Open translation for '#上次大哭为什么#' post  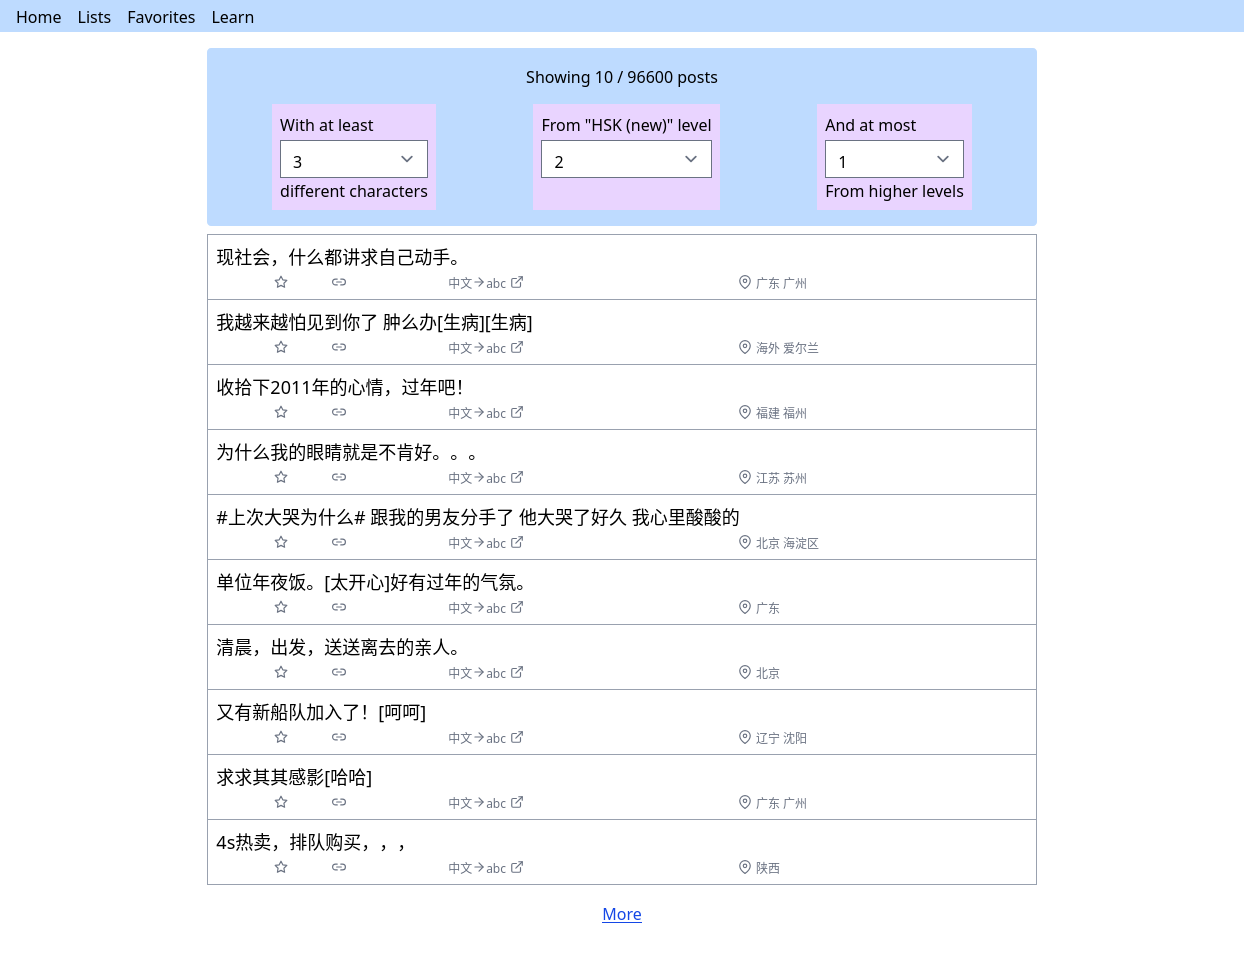pyautogui.click(x=485, y=543)
